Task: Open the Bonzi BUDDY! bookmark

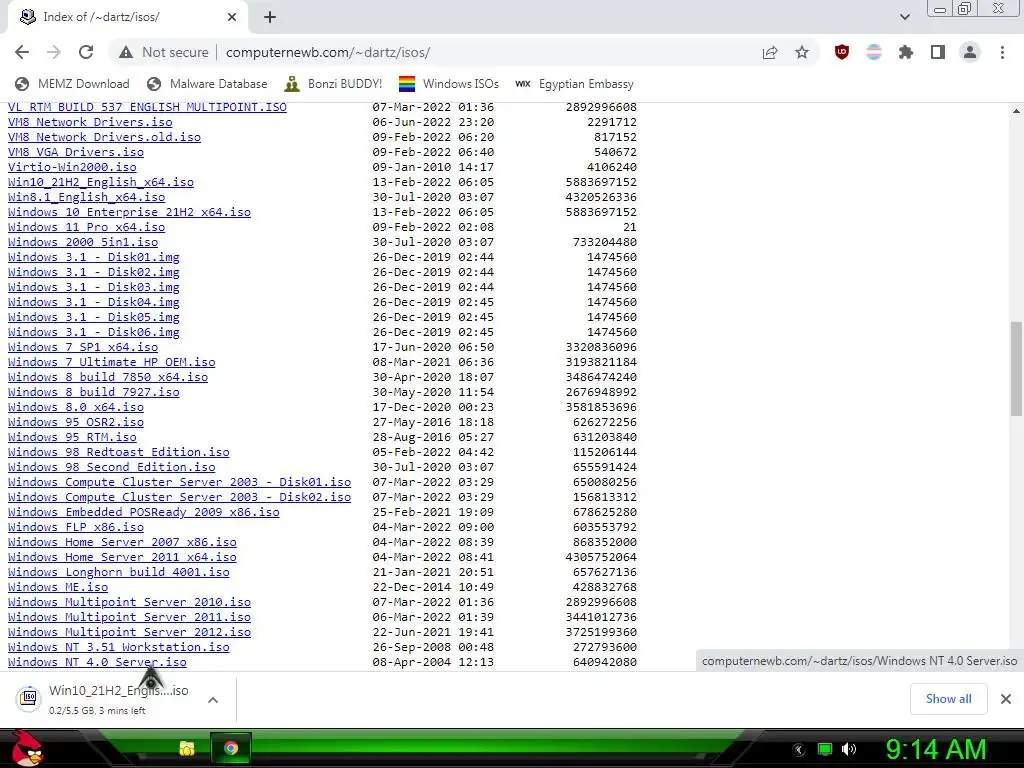Action: [333, 84]
